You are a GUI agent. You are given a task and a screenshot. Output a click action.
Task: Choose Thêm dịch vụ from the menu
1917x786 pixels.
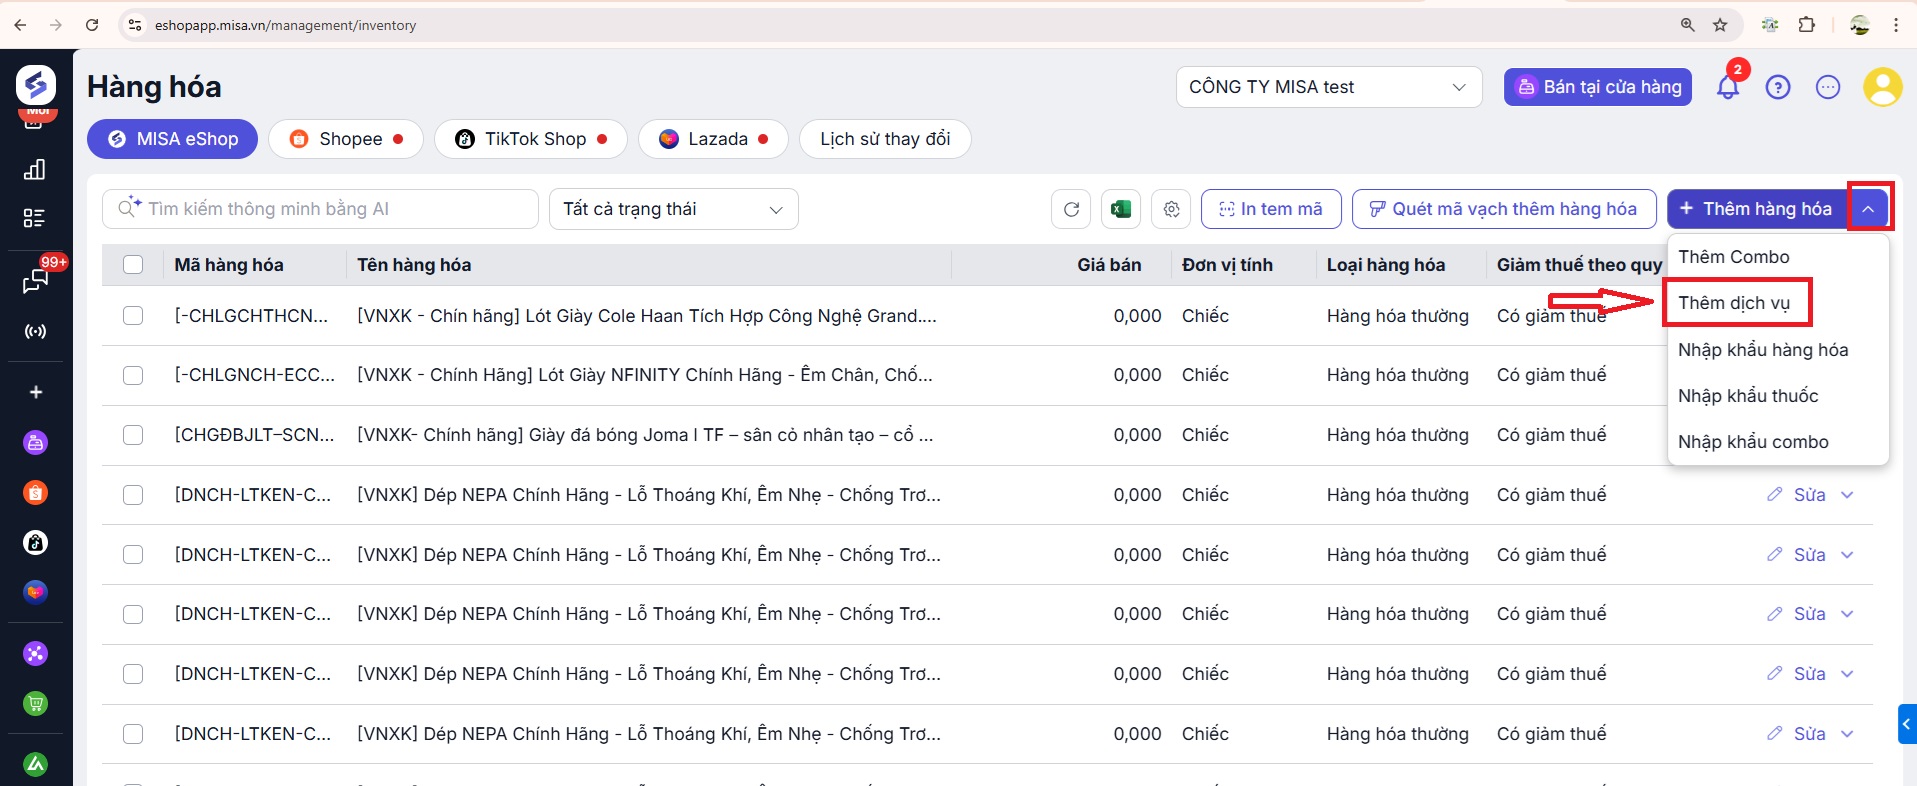pos(1734,303)
